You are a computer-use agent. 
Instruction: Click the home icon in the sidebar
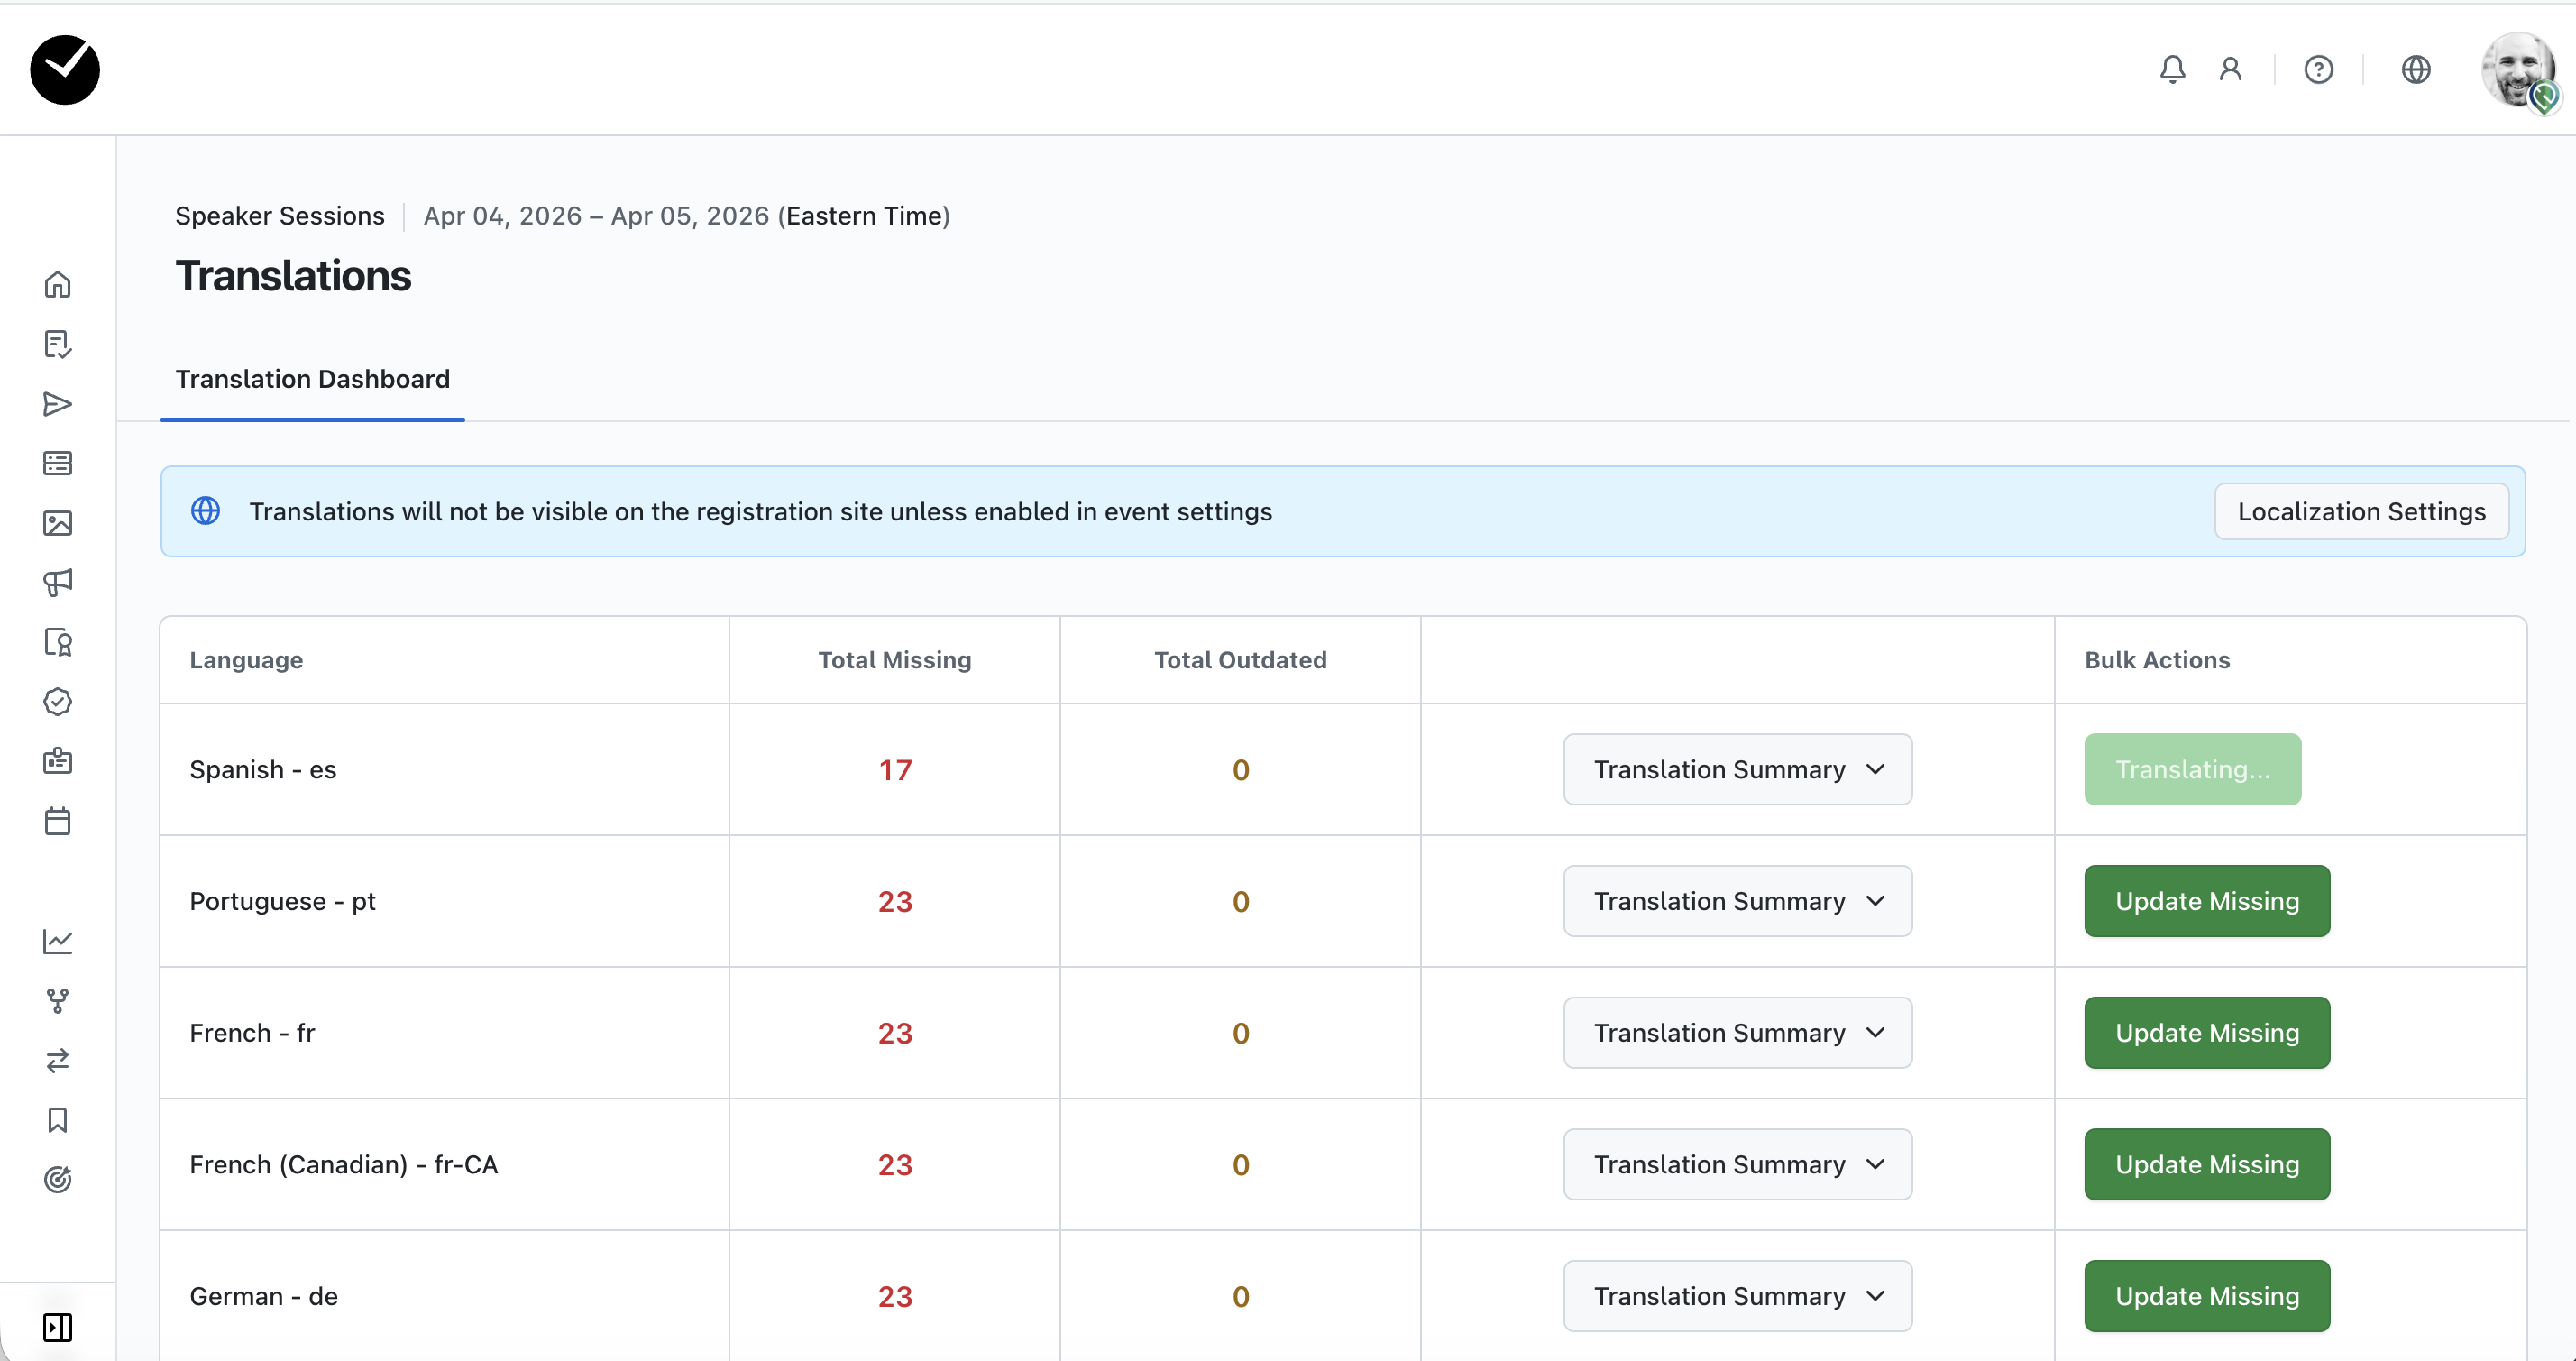[x=57, y=285]
